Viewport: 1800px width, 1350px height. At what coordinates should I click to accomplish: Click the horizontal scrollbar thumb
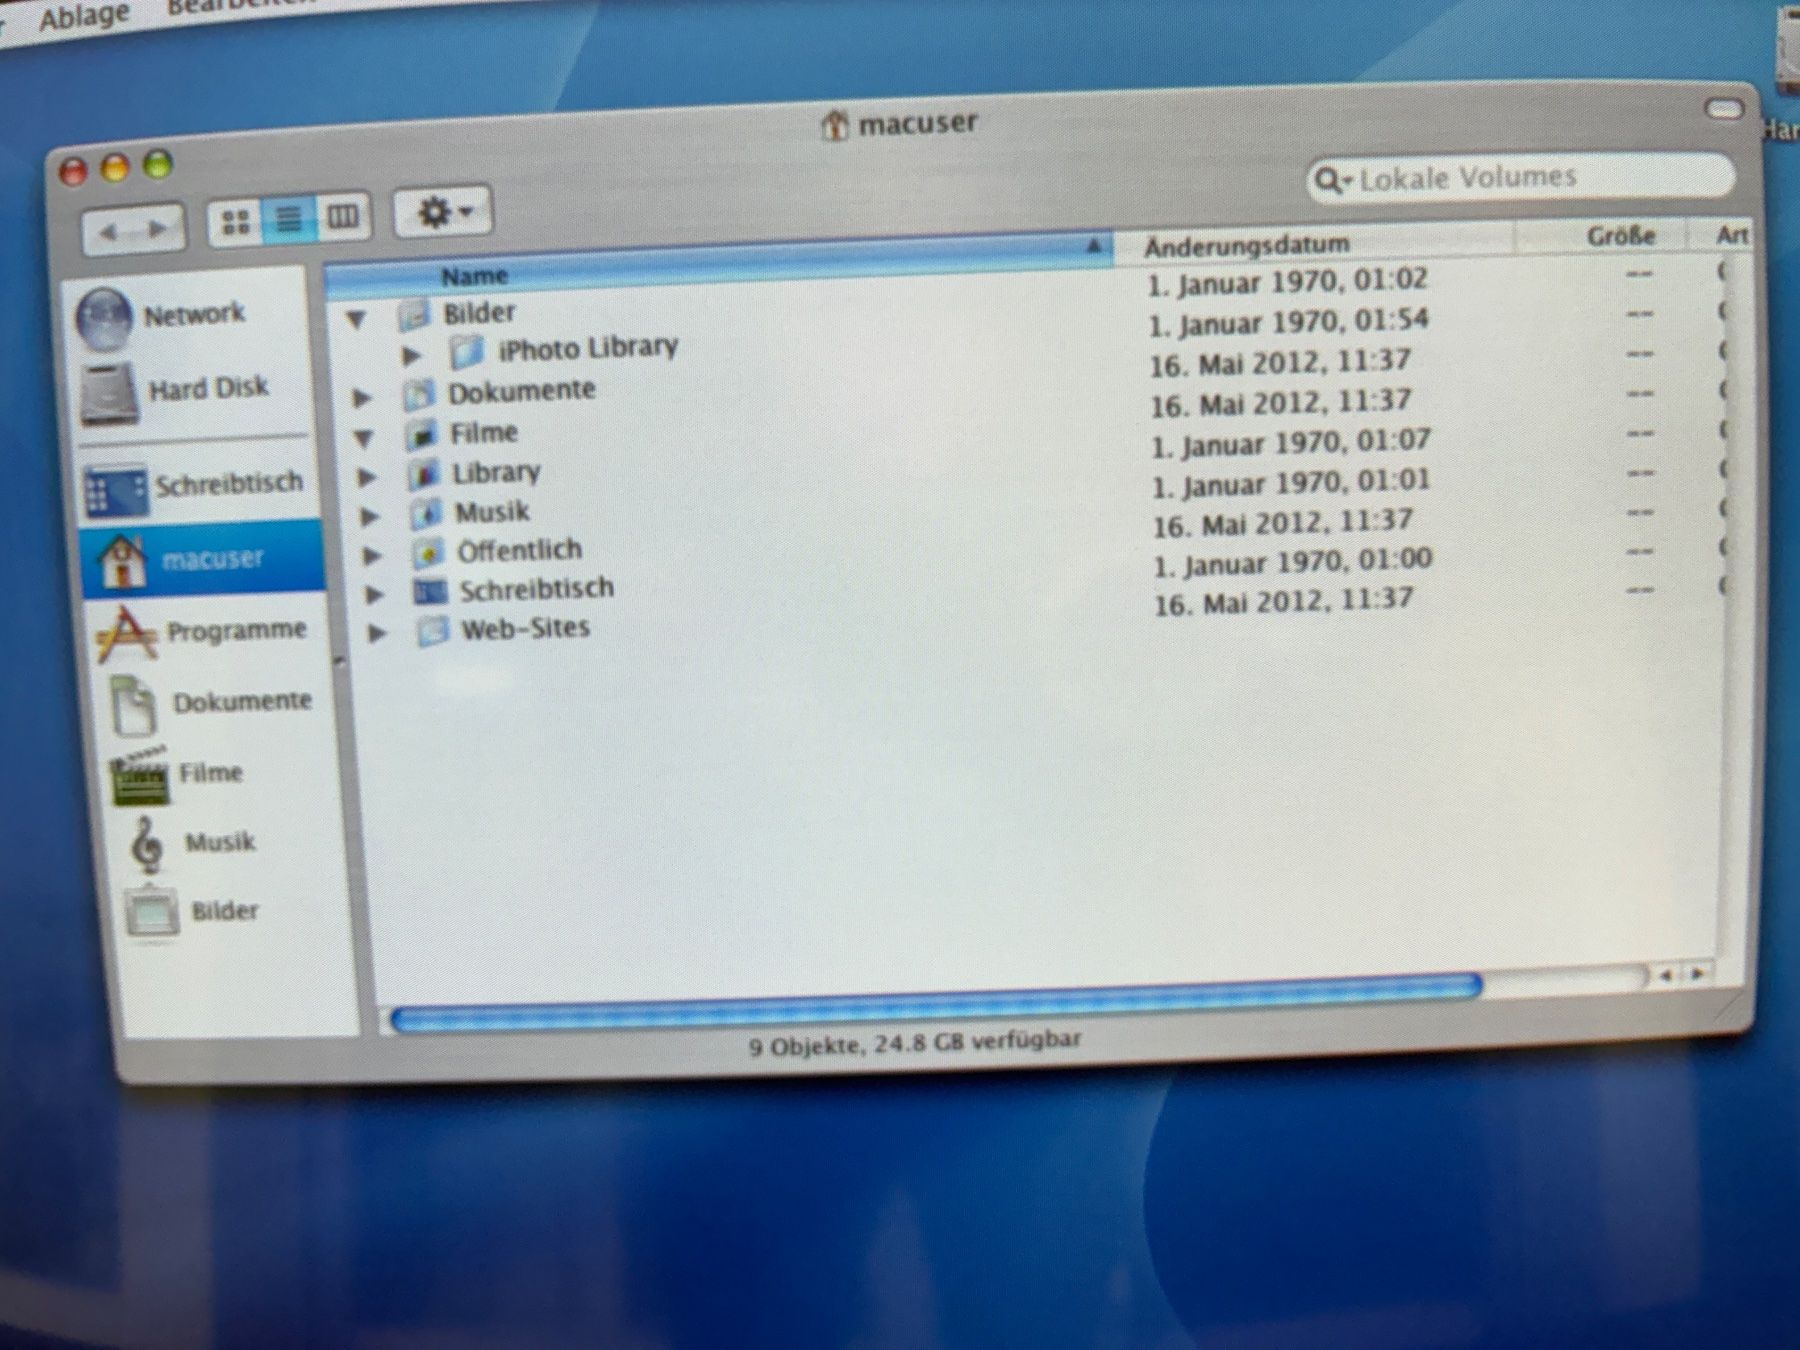pyautogui.click(x=936, y=1004)
